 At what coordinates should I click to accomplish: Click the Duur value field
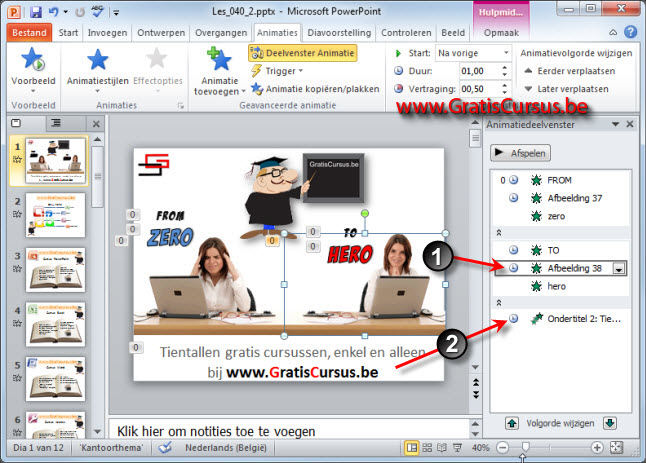(480, 71)
